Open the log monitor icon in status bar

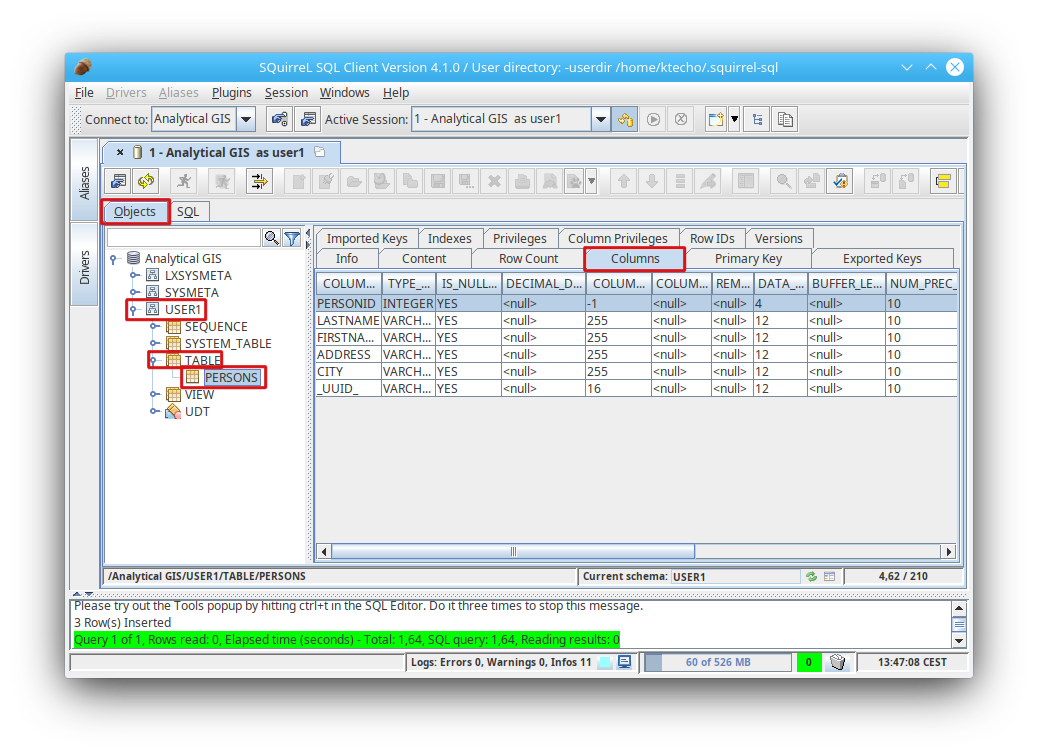pyautogui.click(x=624, y=662)
